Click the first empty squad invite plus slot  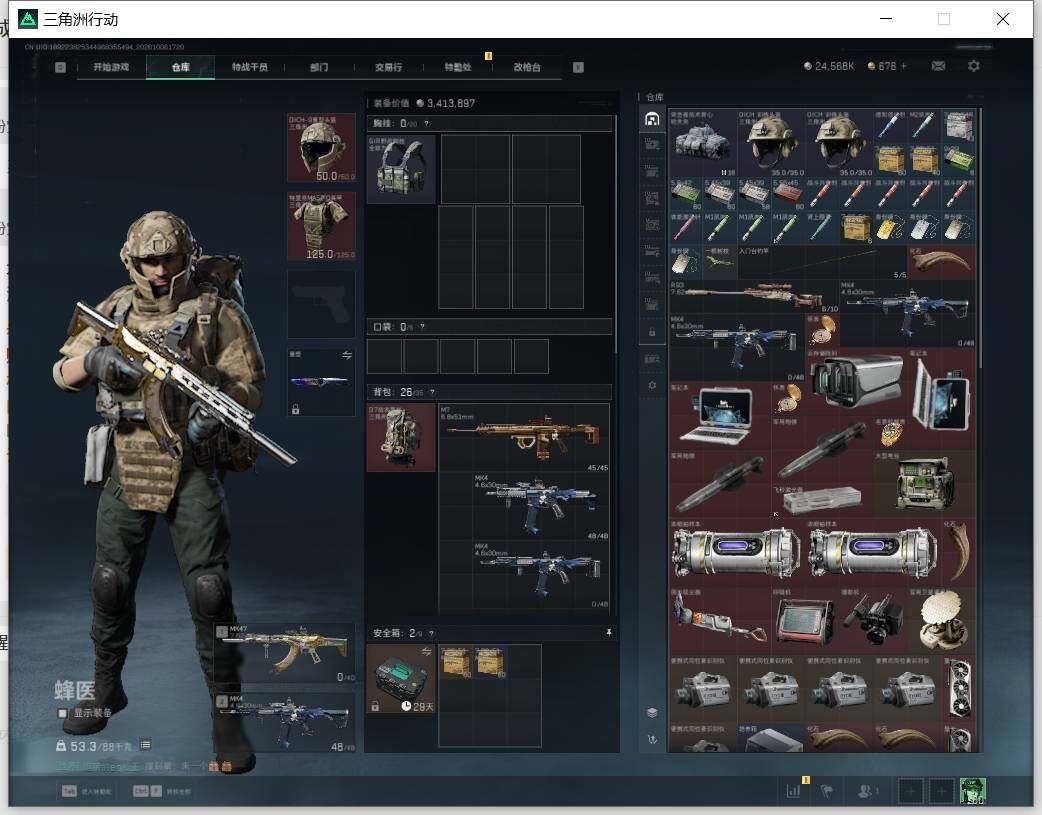click(x=910, y=791)
